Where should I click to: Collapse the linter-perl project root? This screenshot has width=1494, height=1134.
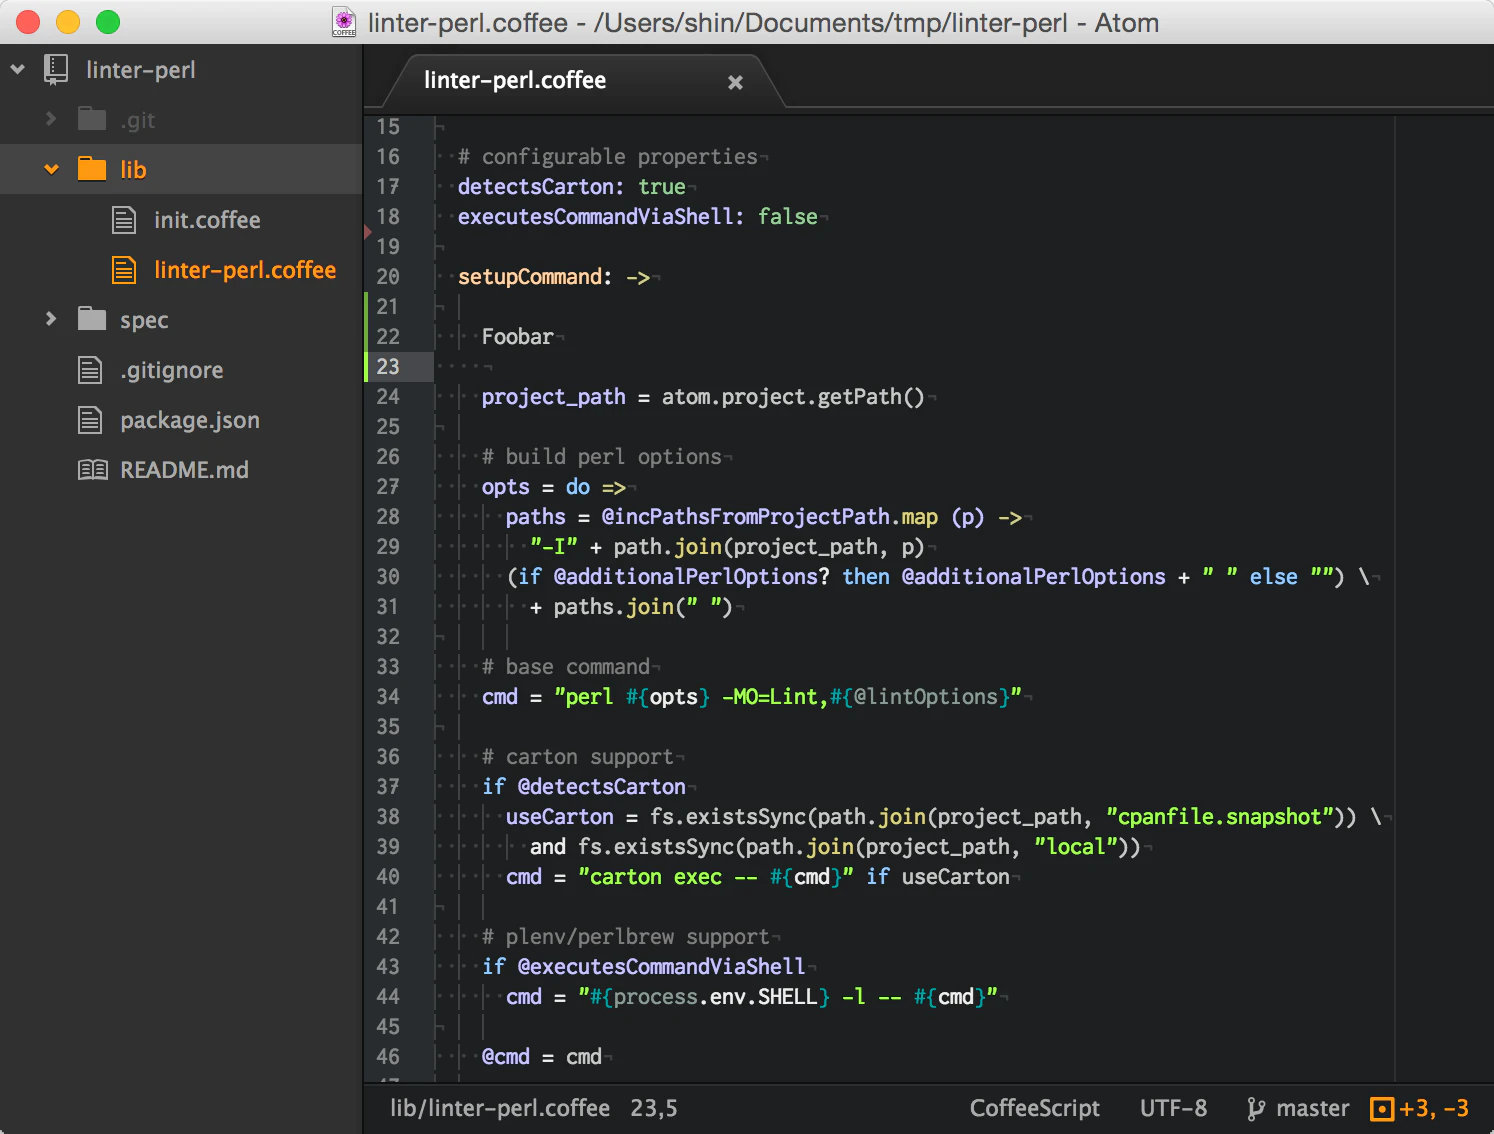point(18,69)
